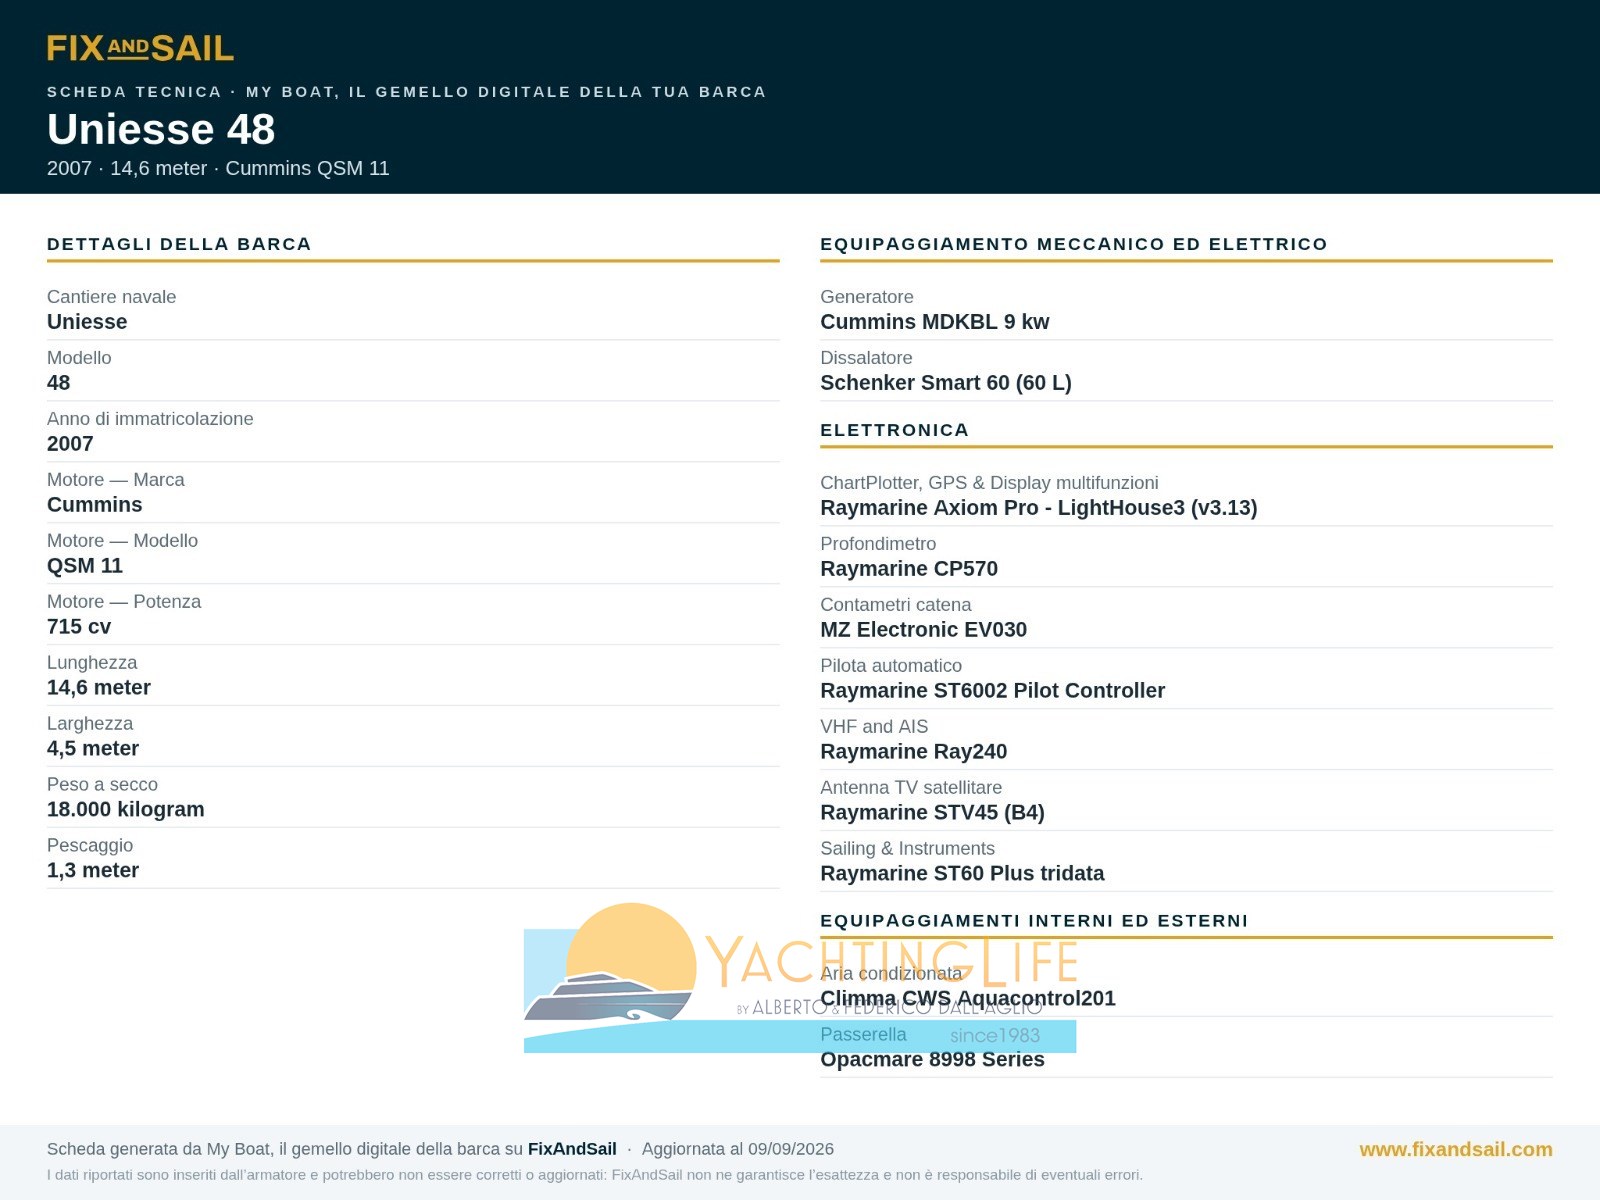
Task: Select the 18.000 kilogram weight value
Action: click(125, 810)
